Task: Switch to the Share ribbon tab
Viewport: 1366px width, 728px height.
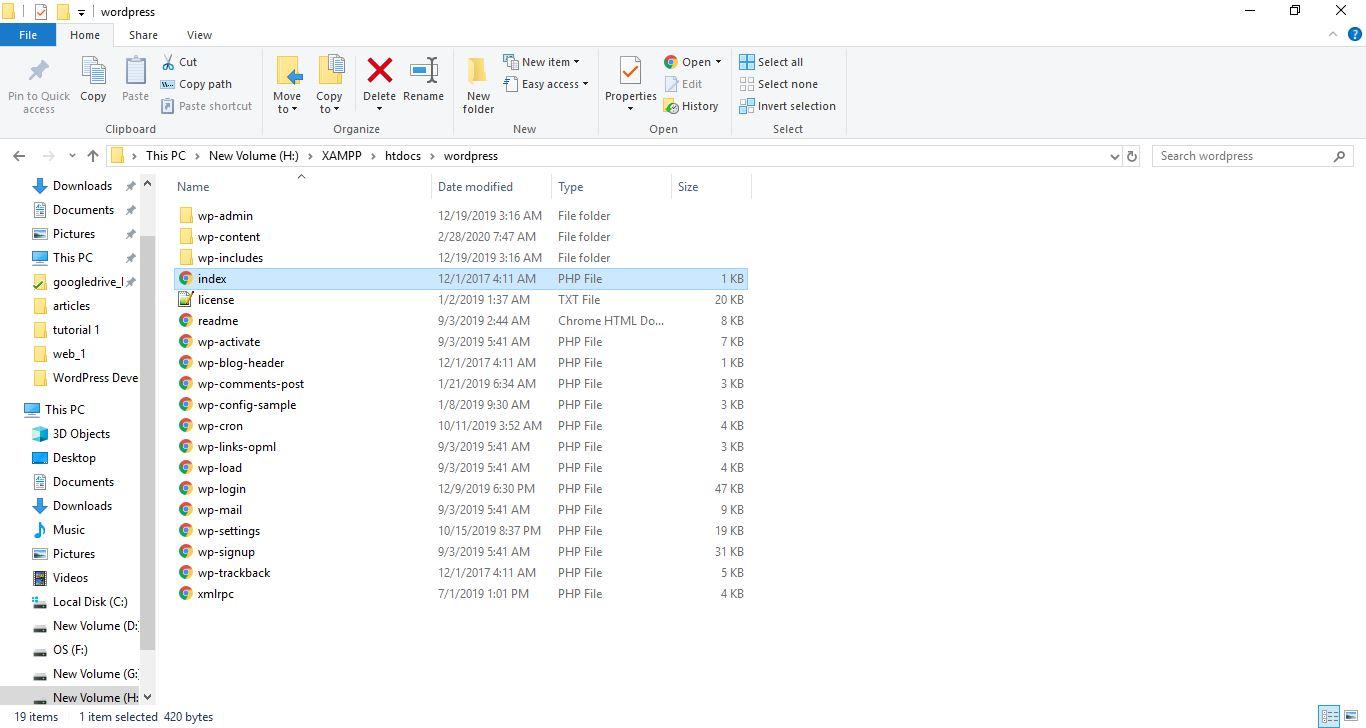Action: coord(143,35)
